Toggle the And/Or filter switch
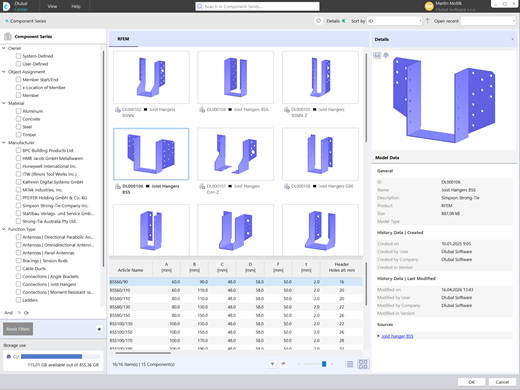Viewport: 520px width, 390px height. [18, 313]
